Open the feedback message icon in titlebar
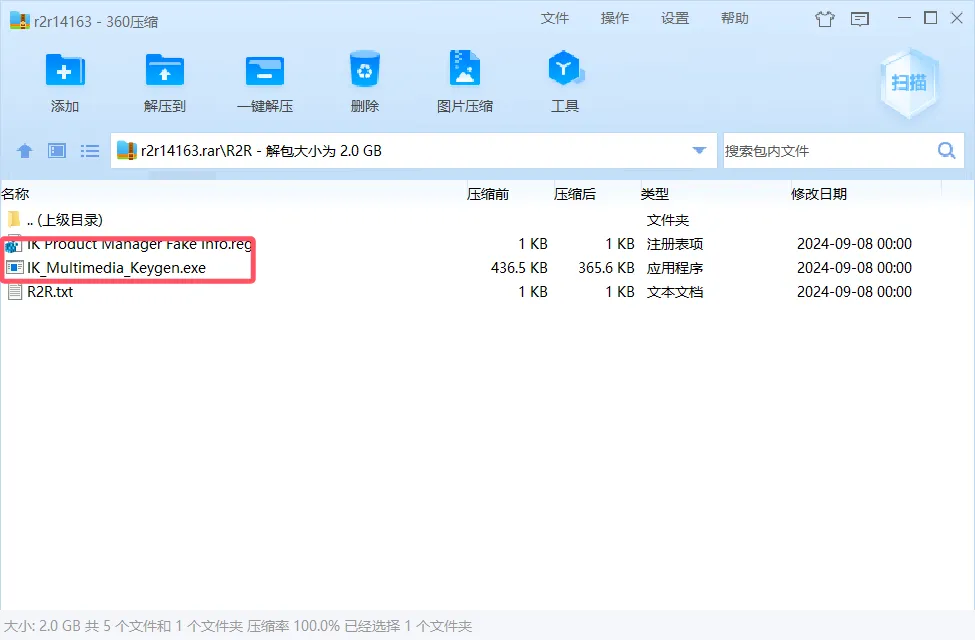Image resolution: width=975 pixels, height=640 pixels. tap(862, 19)
